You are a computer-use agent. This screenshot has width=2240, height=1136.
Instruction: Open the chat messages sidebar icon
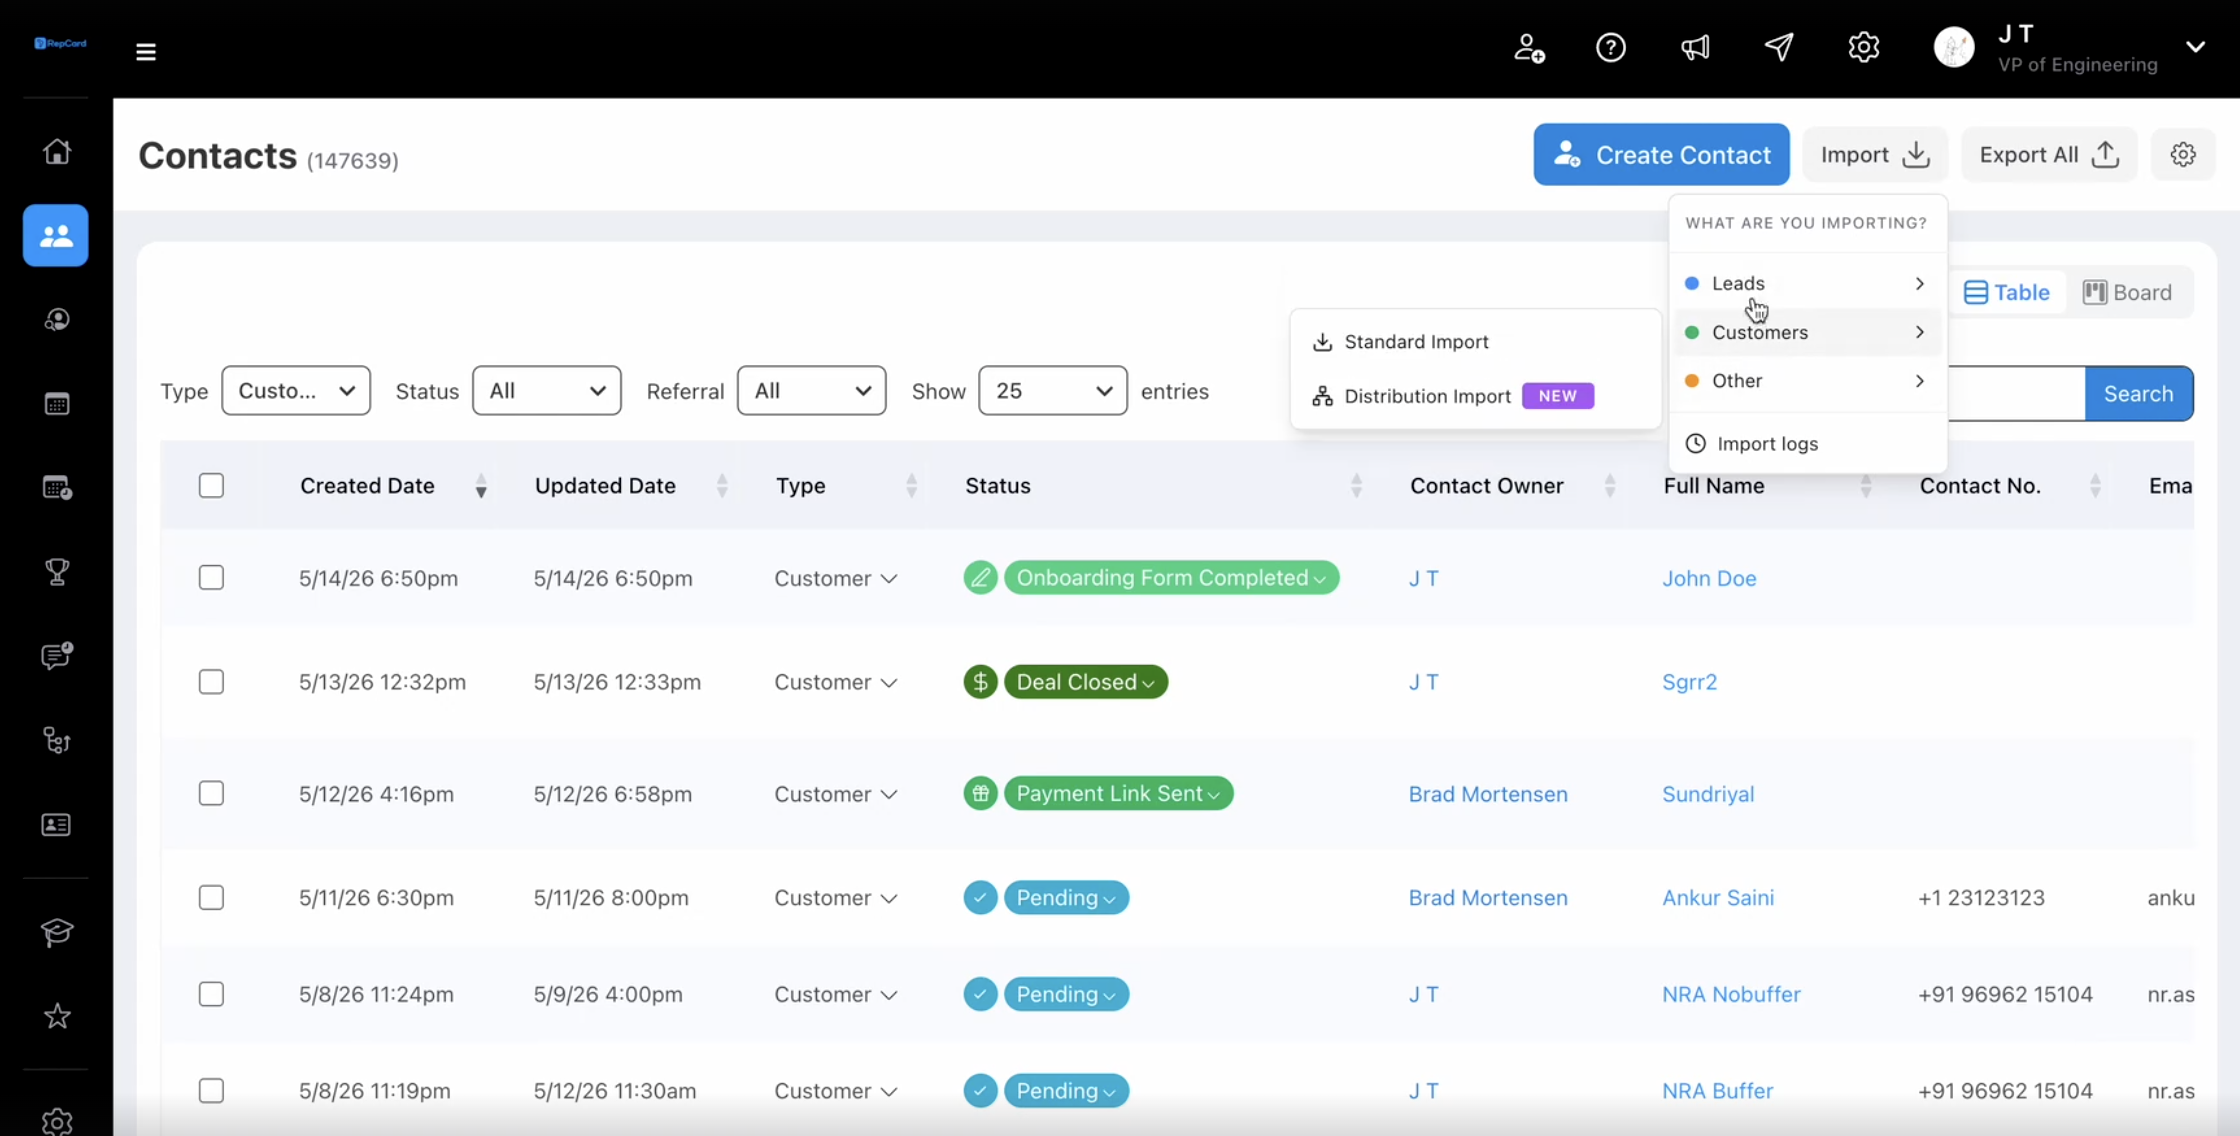57,656
